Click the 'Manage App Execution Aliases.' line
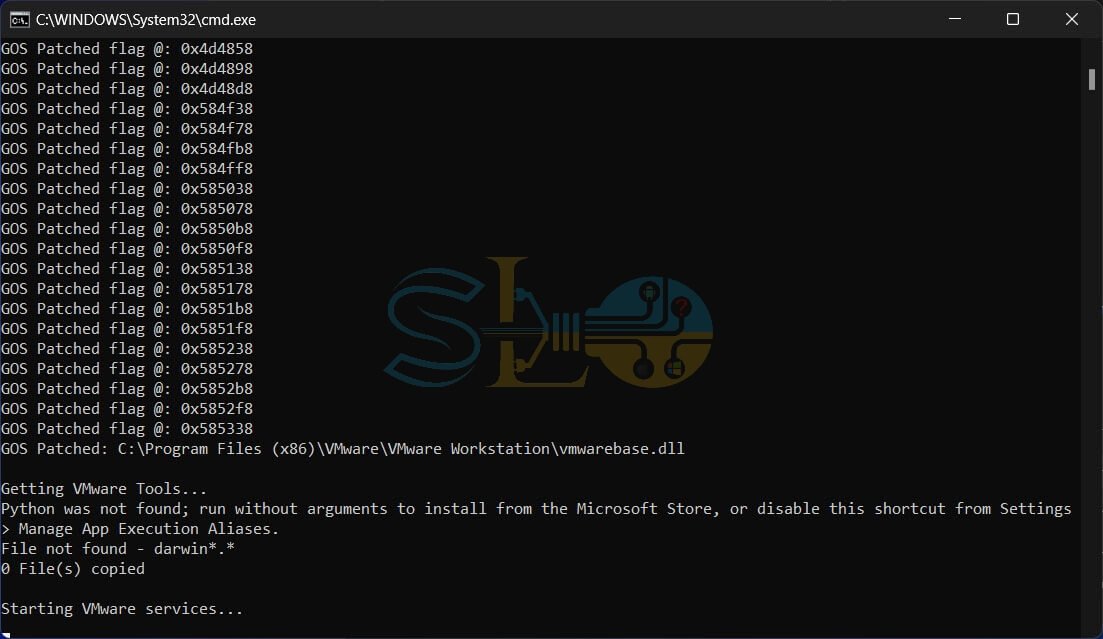1103x639 pixels. tap(140, 529)
